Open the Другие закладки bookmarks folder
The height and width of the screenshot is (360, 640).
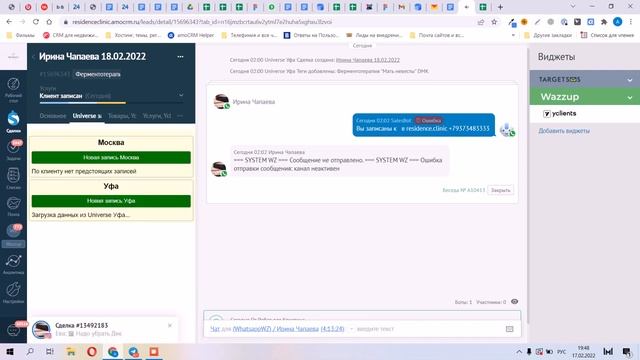[x=548, y=36]
